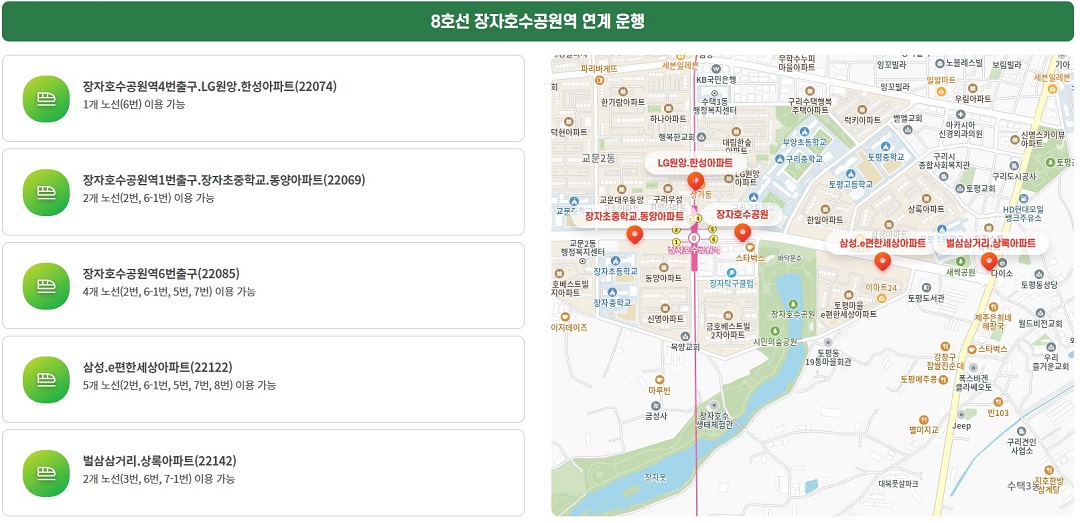Click train icon on 장자초중학교.동양아파트(22069) card

pyautogui.click(x=46, y=192)
